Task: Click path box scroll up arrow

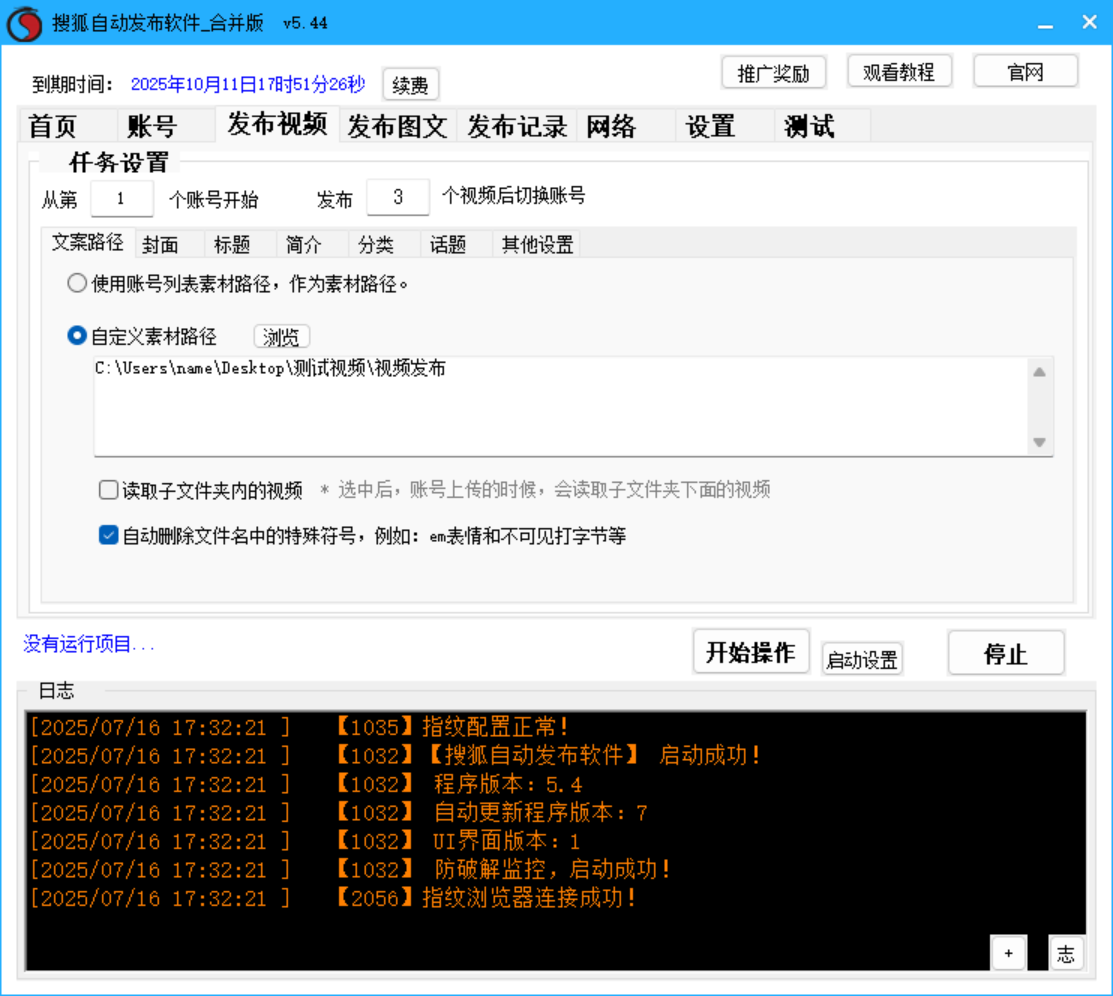Action: coord(1039,372)
